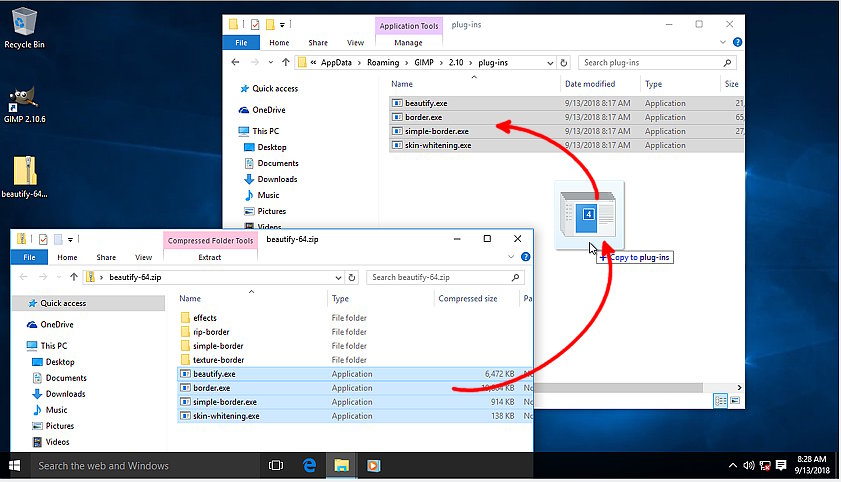Click the Windows Start button
841x482 pixels.
tap(15, 465)
